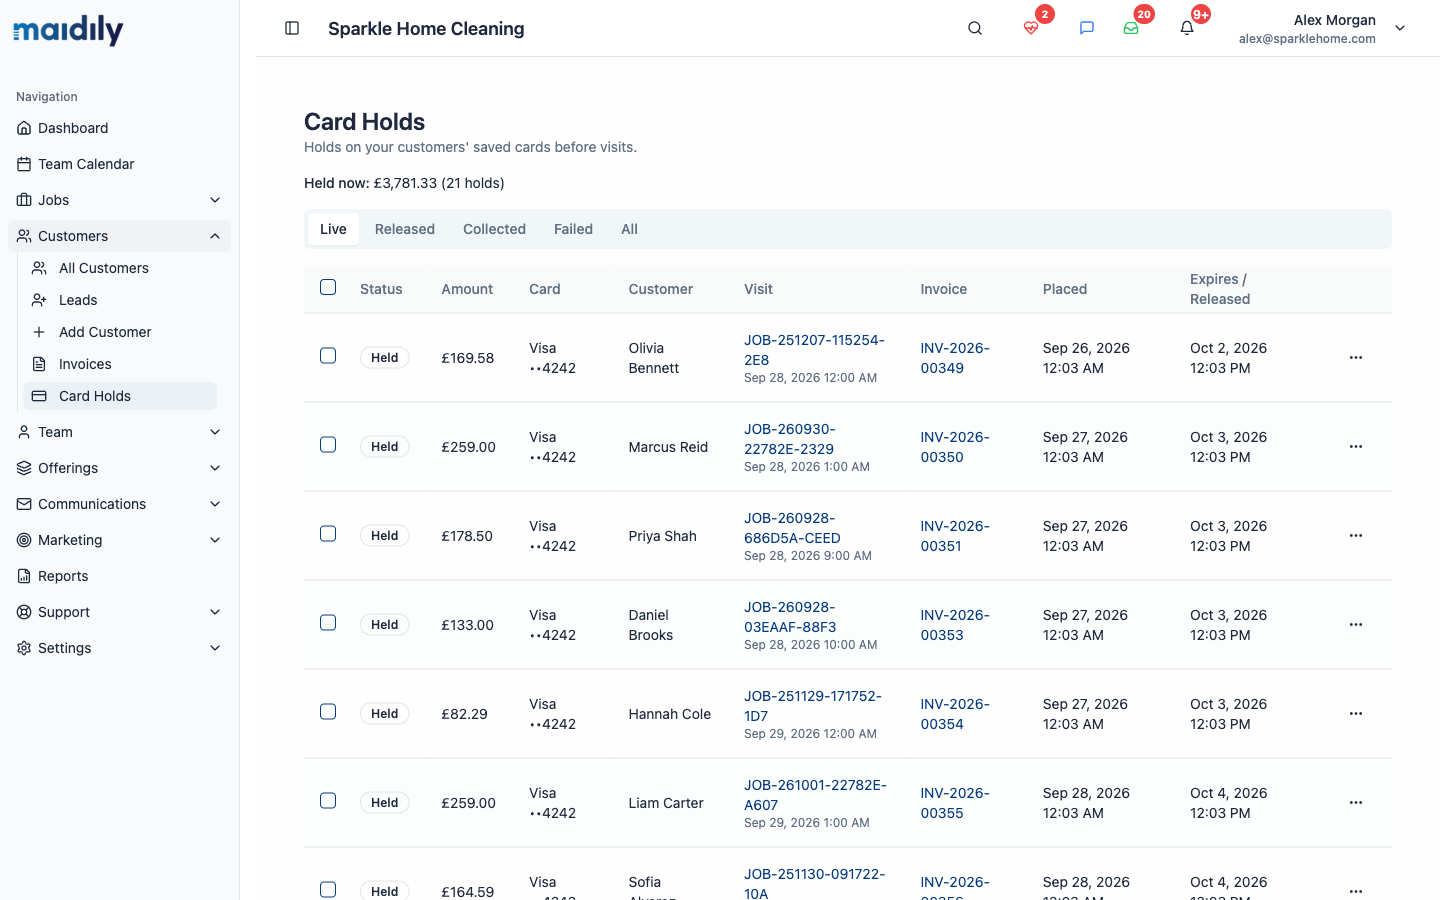This screenshot has width=1440, height=900.
Task: Open Add Customer in sidebar
Action: pyautogui.click(x=120, y=332)
